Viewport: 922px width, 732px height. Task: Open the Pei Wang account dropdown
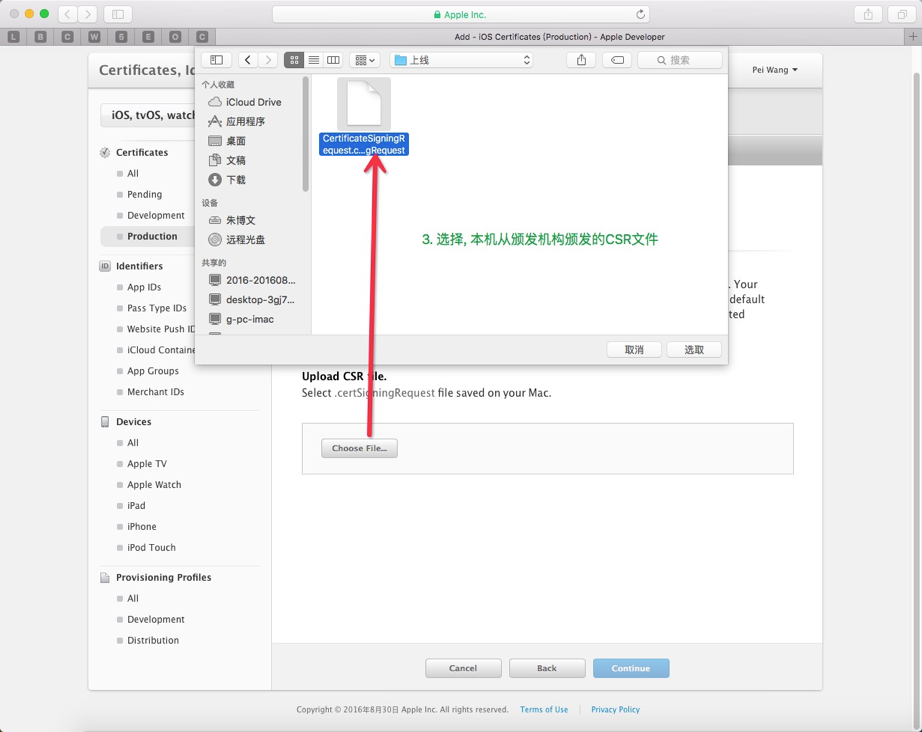point(774,70)
